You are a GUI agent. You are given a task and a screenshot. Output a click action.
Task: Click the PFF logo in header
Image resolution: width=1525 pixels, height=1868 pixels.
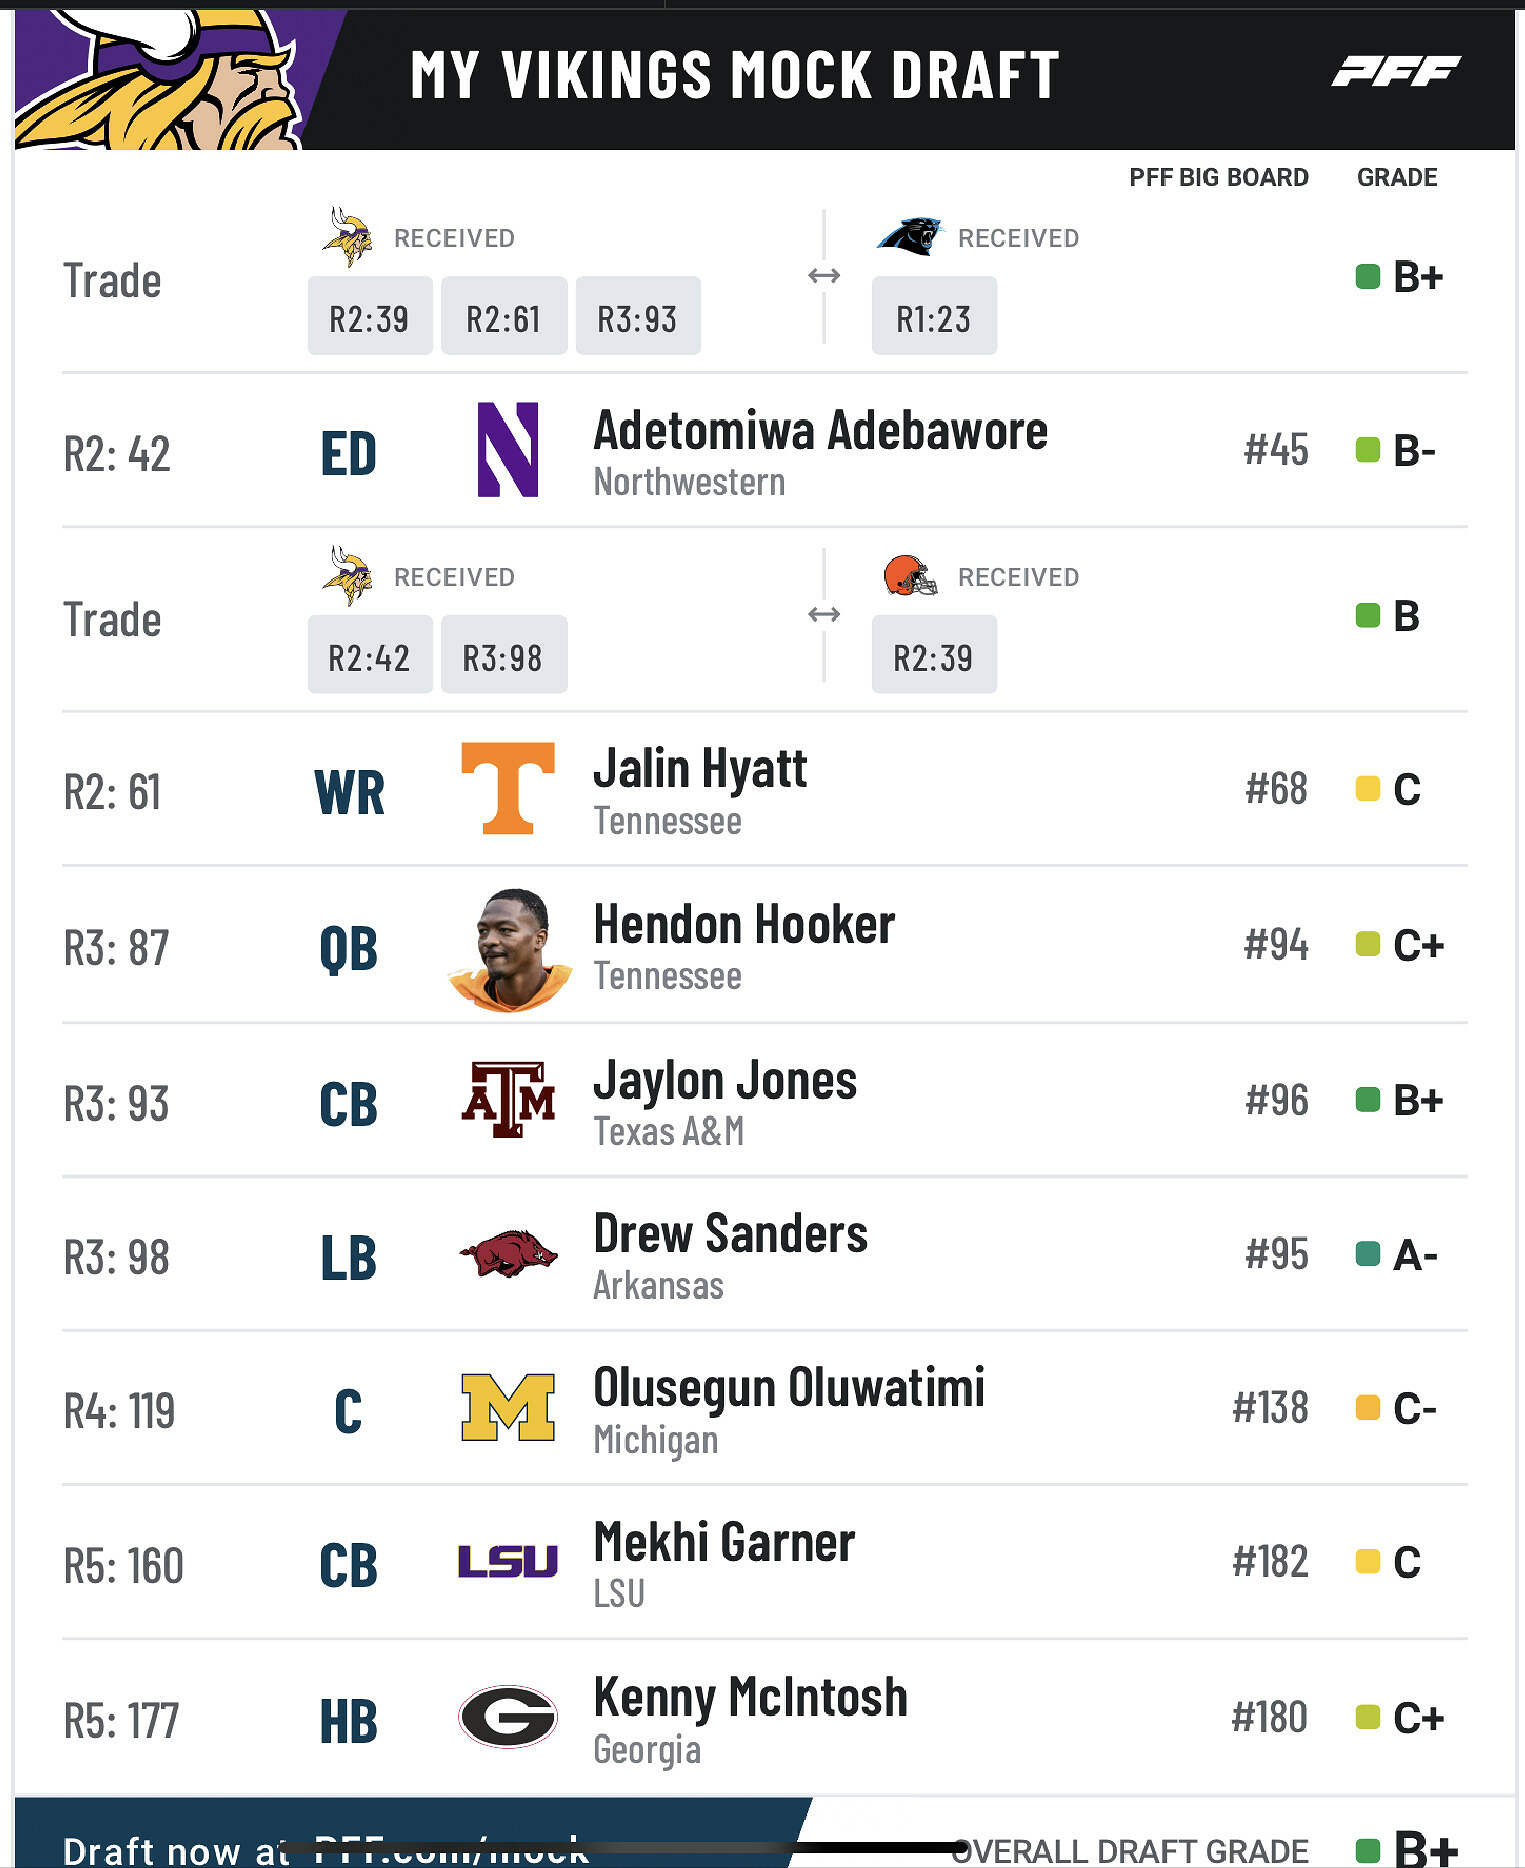pyautogui.click(x=1396, y=71)
